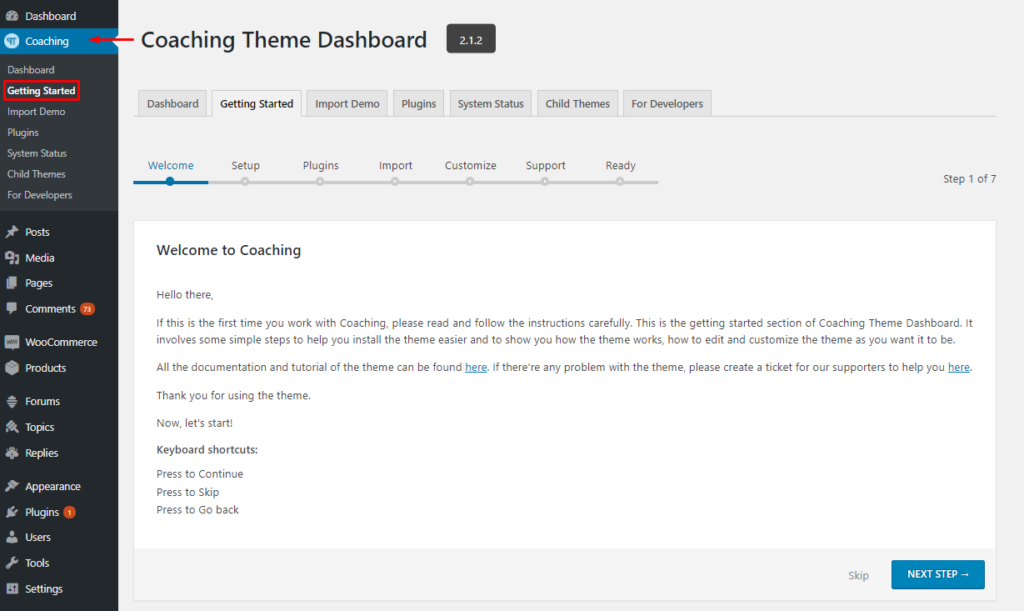Jump to the Ready step circle
The width and height of the screenshot is (1024, 611).
pos(620,183)
